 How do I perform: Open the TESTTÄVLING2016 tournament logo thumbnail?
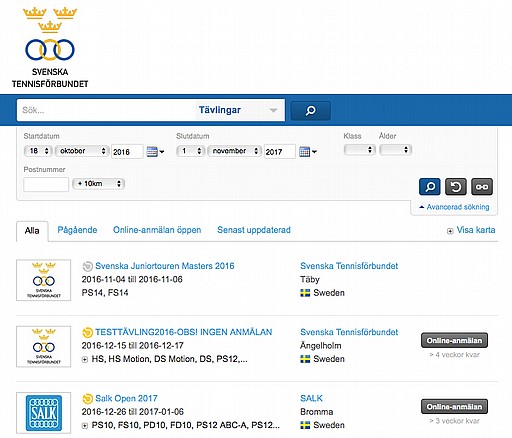[44, 346]
